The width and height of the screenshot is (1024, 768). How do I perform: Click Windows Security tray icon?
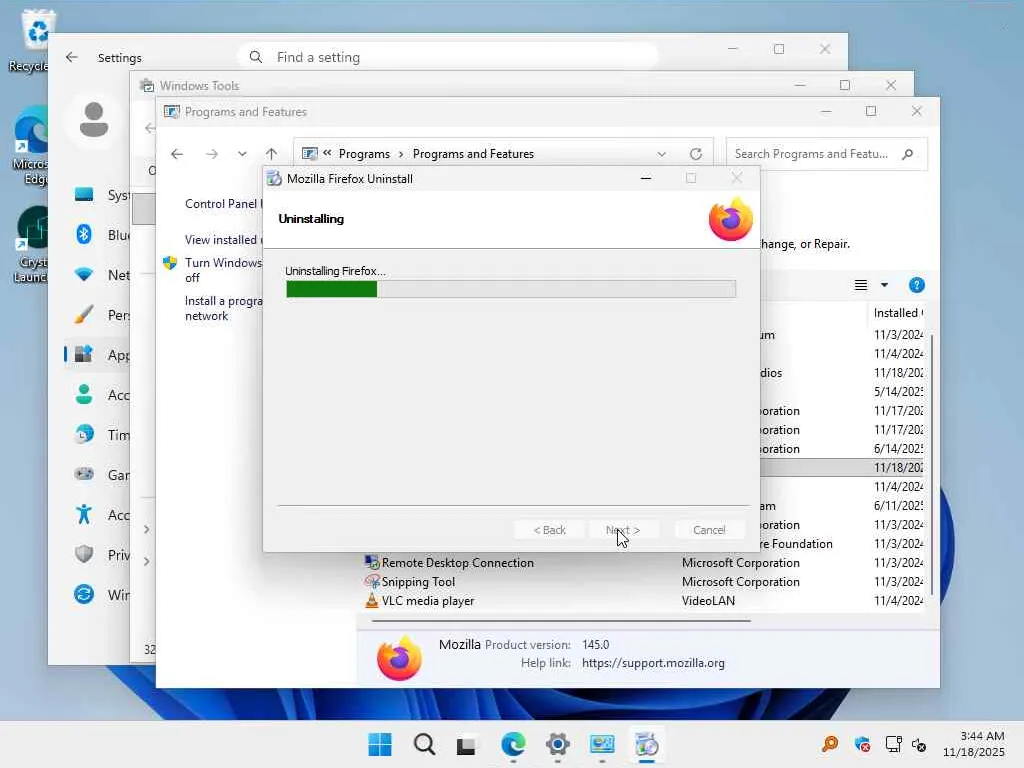click(862, 744)
